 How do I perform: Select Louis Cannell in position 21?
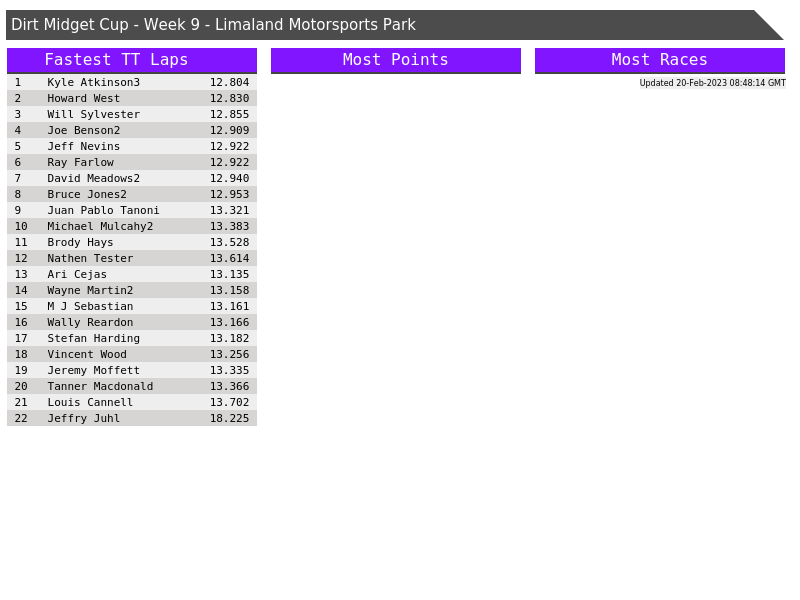pos(90,402)
